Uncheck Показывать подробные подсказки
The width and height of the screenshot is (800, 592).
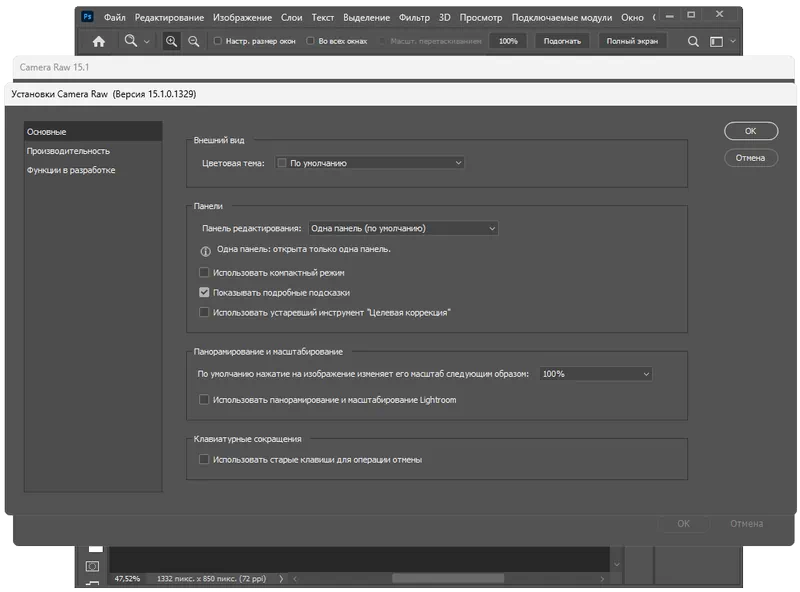pyautogui.click(x=204, y=292)
